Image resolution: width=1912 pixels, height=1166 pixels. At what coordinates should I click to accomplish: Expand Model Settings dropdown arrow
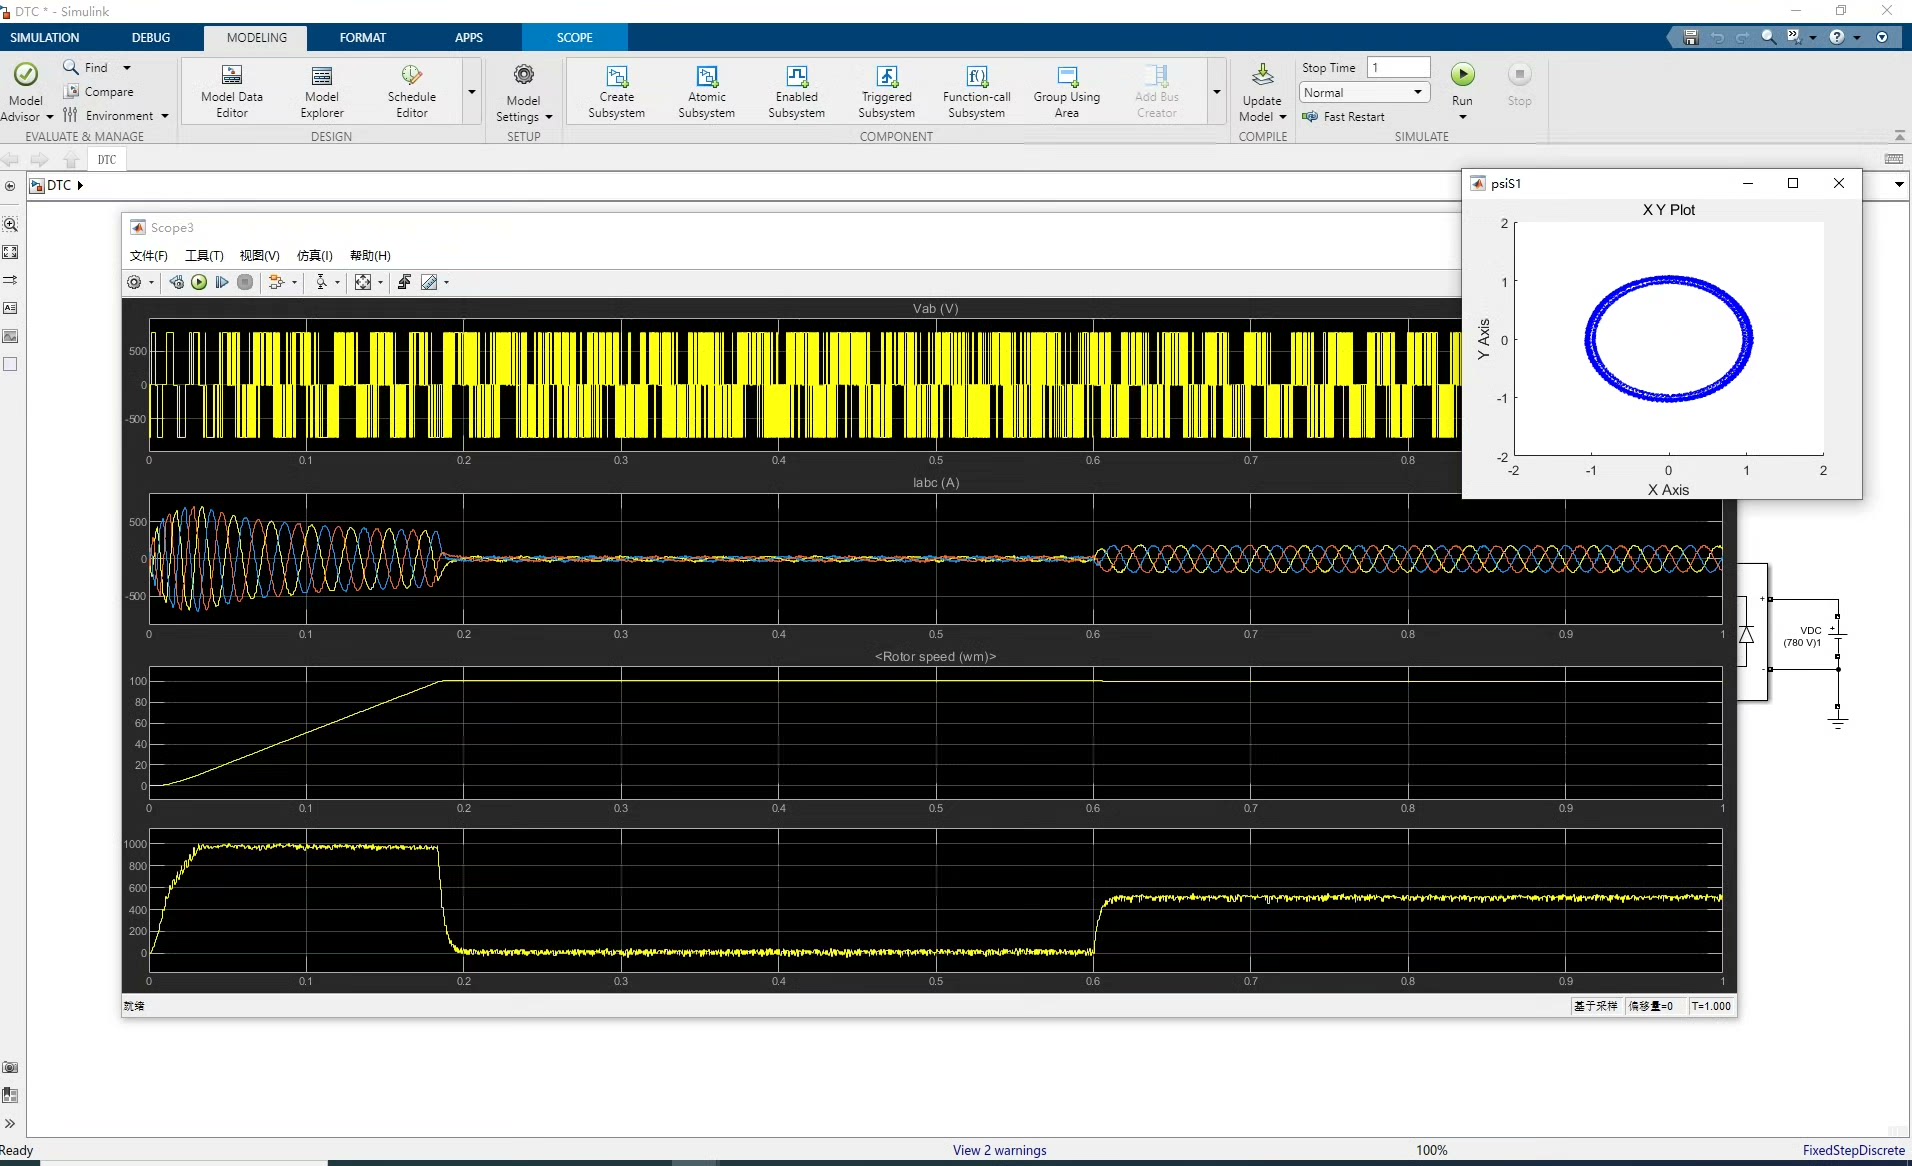pos(549,117)
